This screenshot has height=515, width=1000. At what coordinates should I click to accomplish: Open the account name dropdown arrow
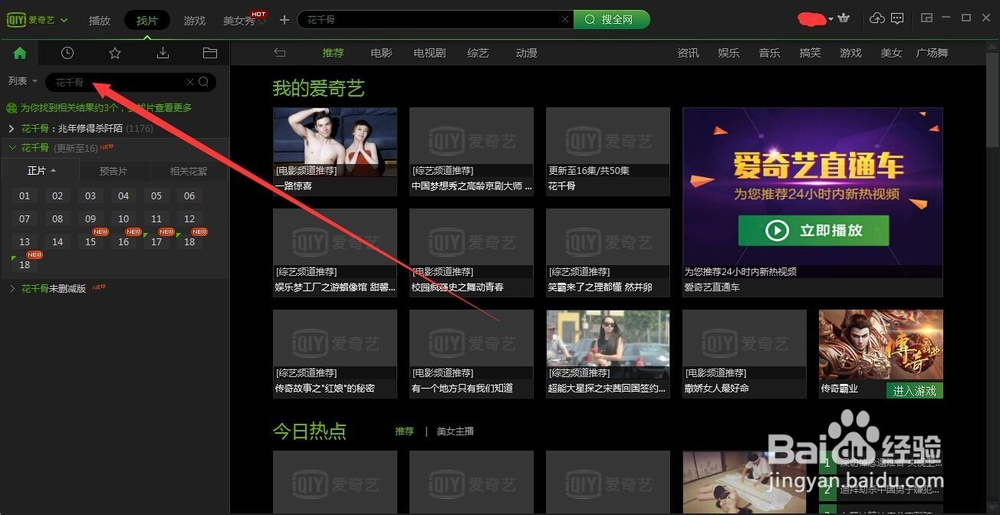pos(831,19)
